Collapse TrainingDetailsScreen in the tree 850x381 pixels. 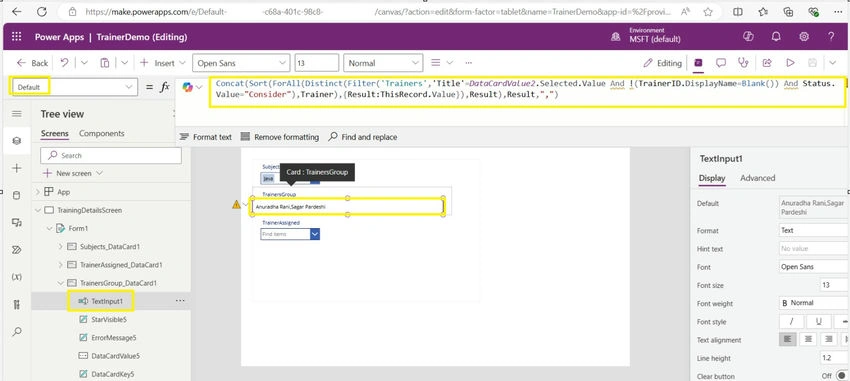[38, 210]
